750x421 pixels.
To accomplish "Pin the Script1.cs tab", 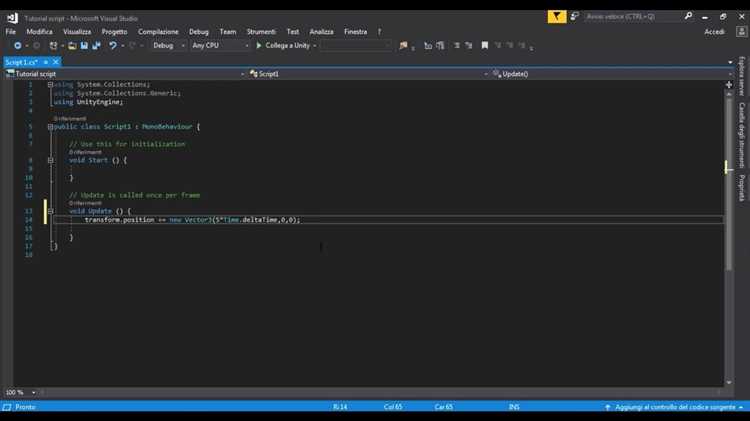I will [x=46, y=62].
